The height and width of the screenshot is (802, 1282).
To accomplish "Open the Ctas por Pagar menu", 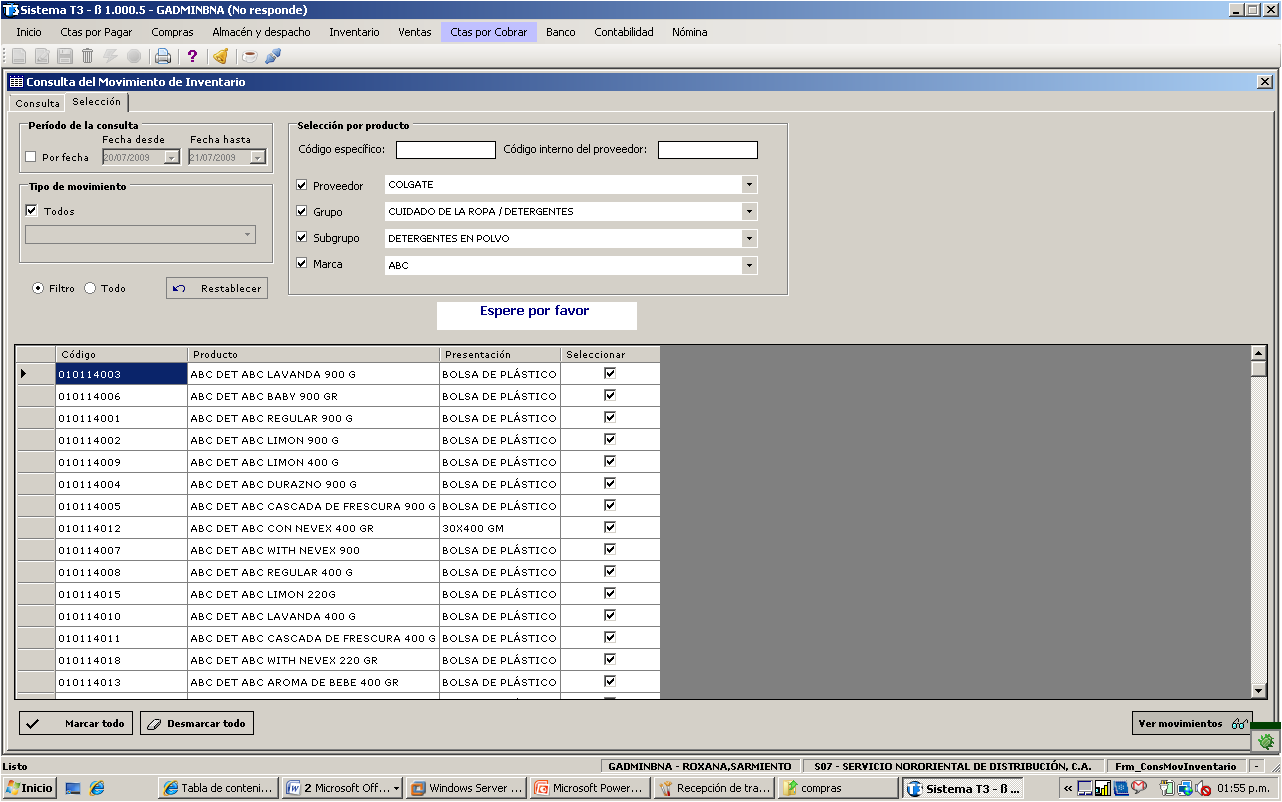I will coord(96,32).
